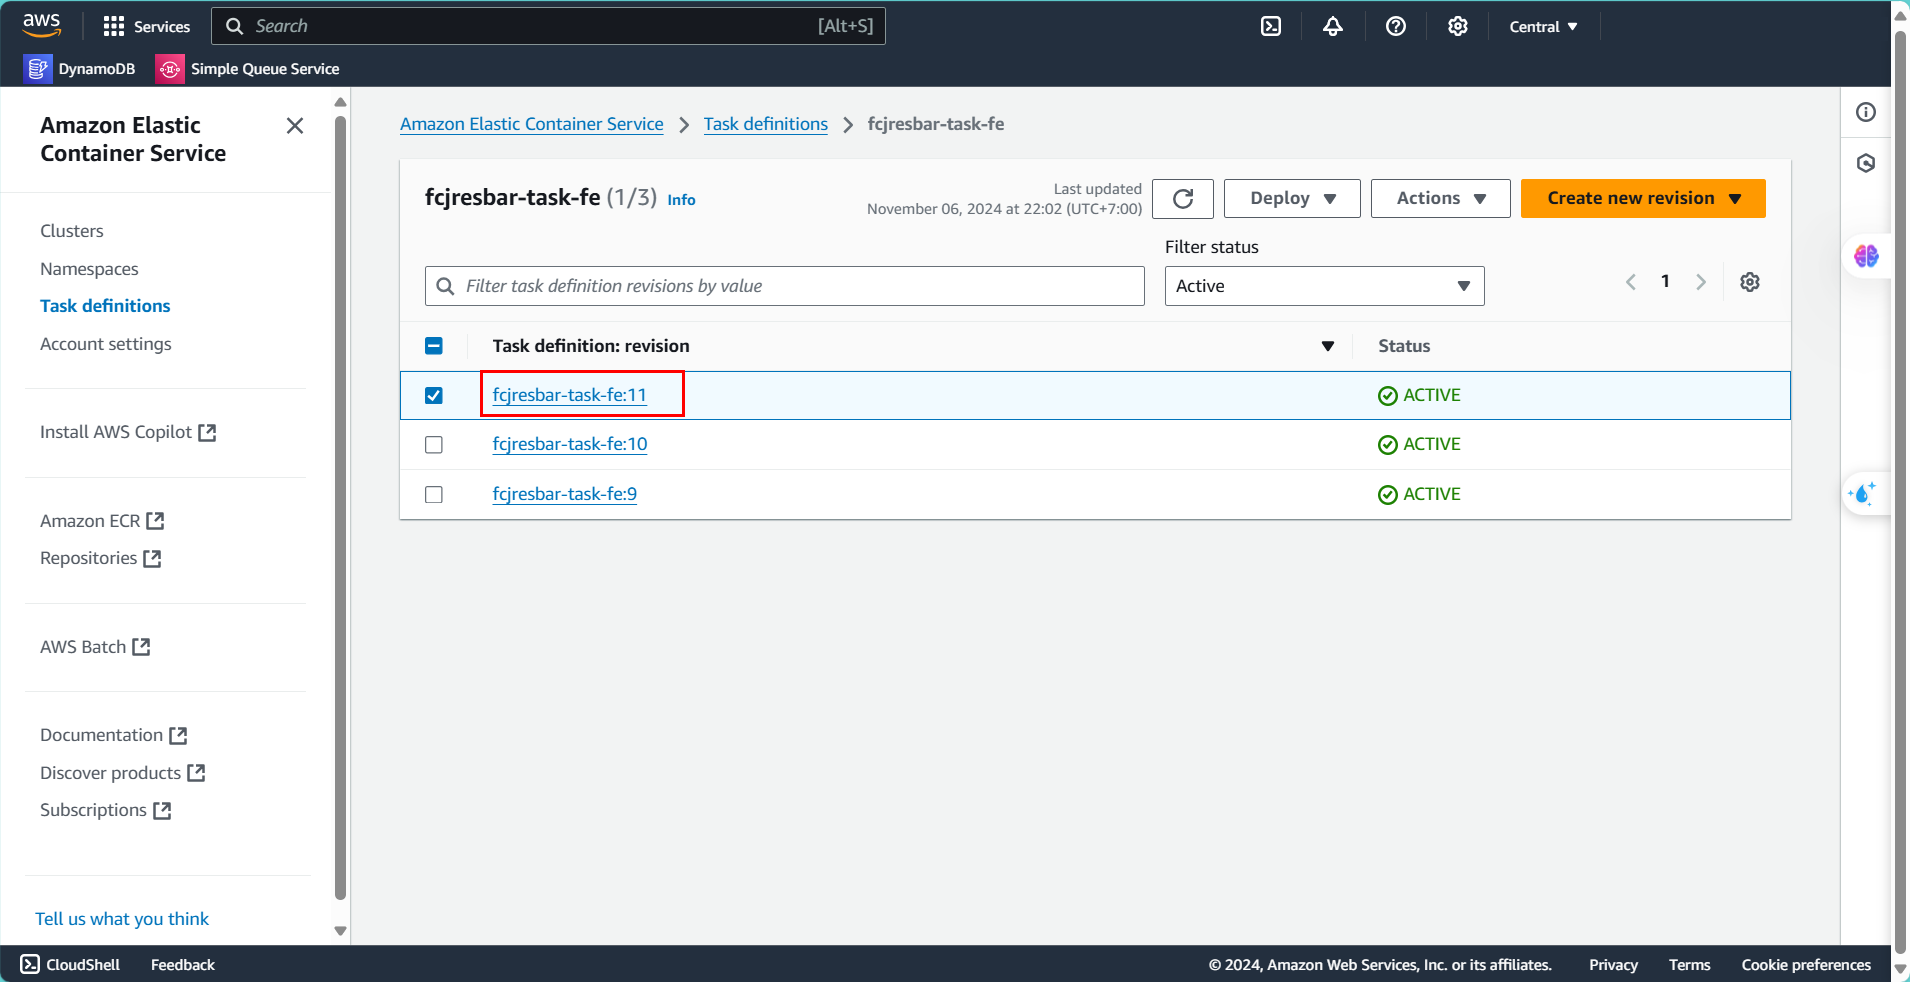Open Account settings in the sidebar
Screen dimensions: 1910x982
coord(106,344)
